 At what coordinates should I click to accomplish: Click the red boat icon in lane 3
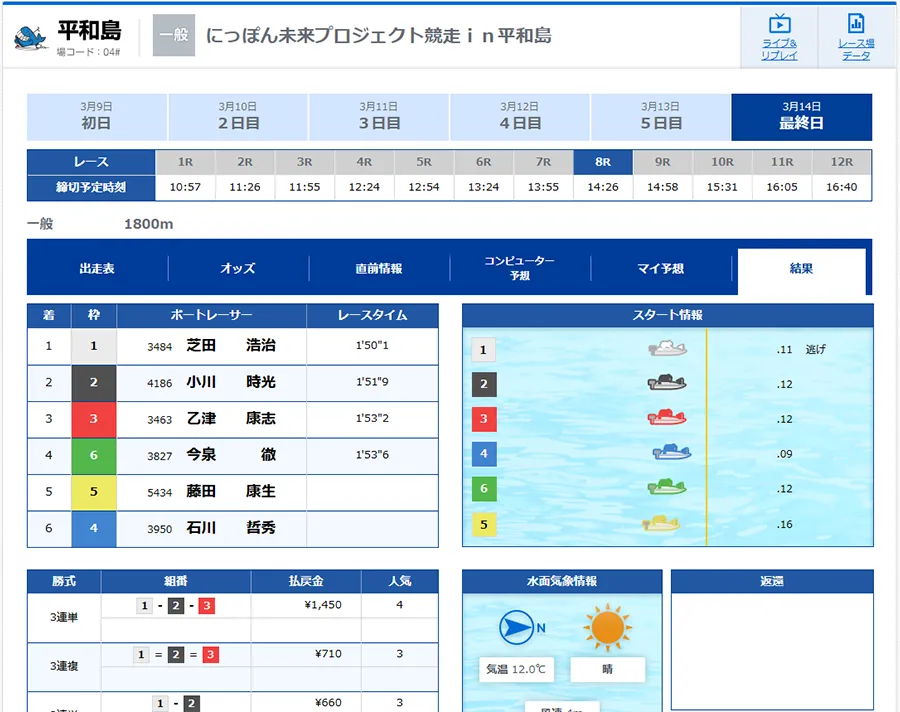pos(666,418)
